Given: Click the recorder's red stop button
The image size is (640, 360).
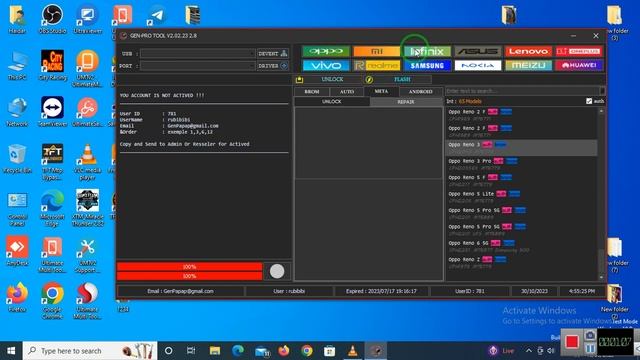Looking at the screenshot, I should 571,342.
